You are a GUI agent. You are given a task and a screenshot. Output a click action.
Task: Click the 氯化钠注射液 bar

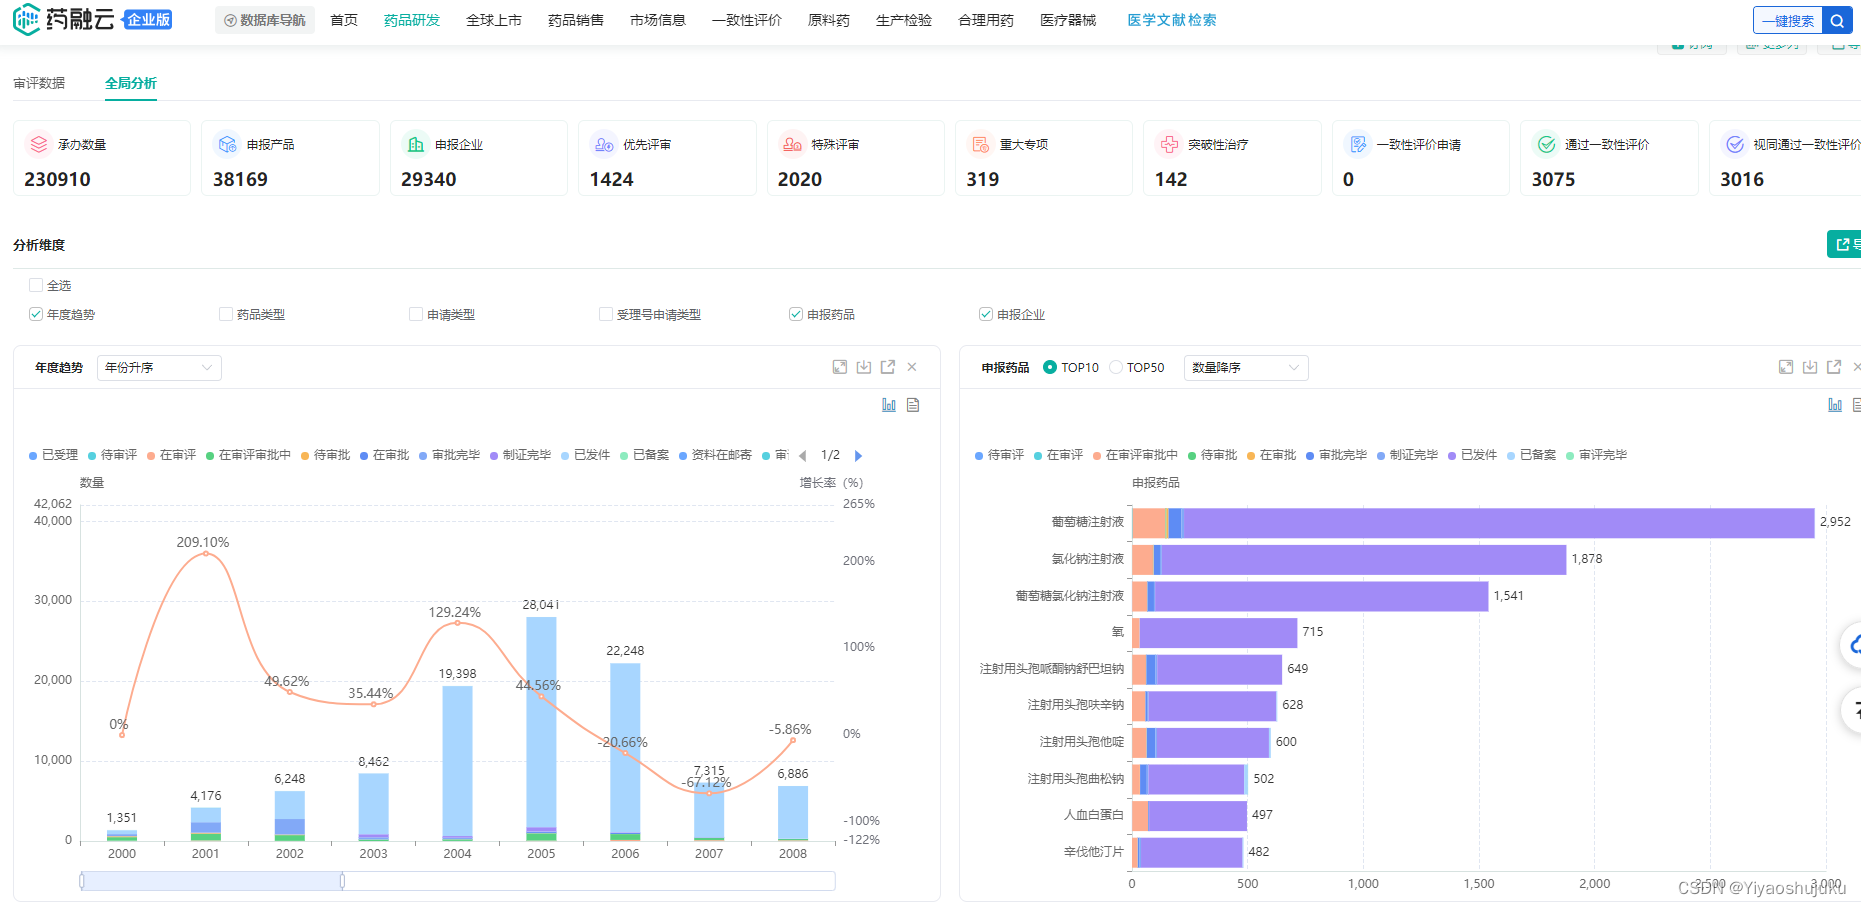coord(1349,560)
